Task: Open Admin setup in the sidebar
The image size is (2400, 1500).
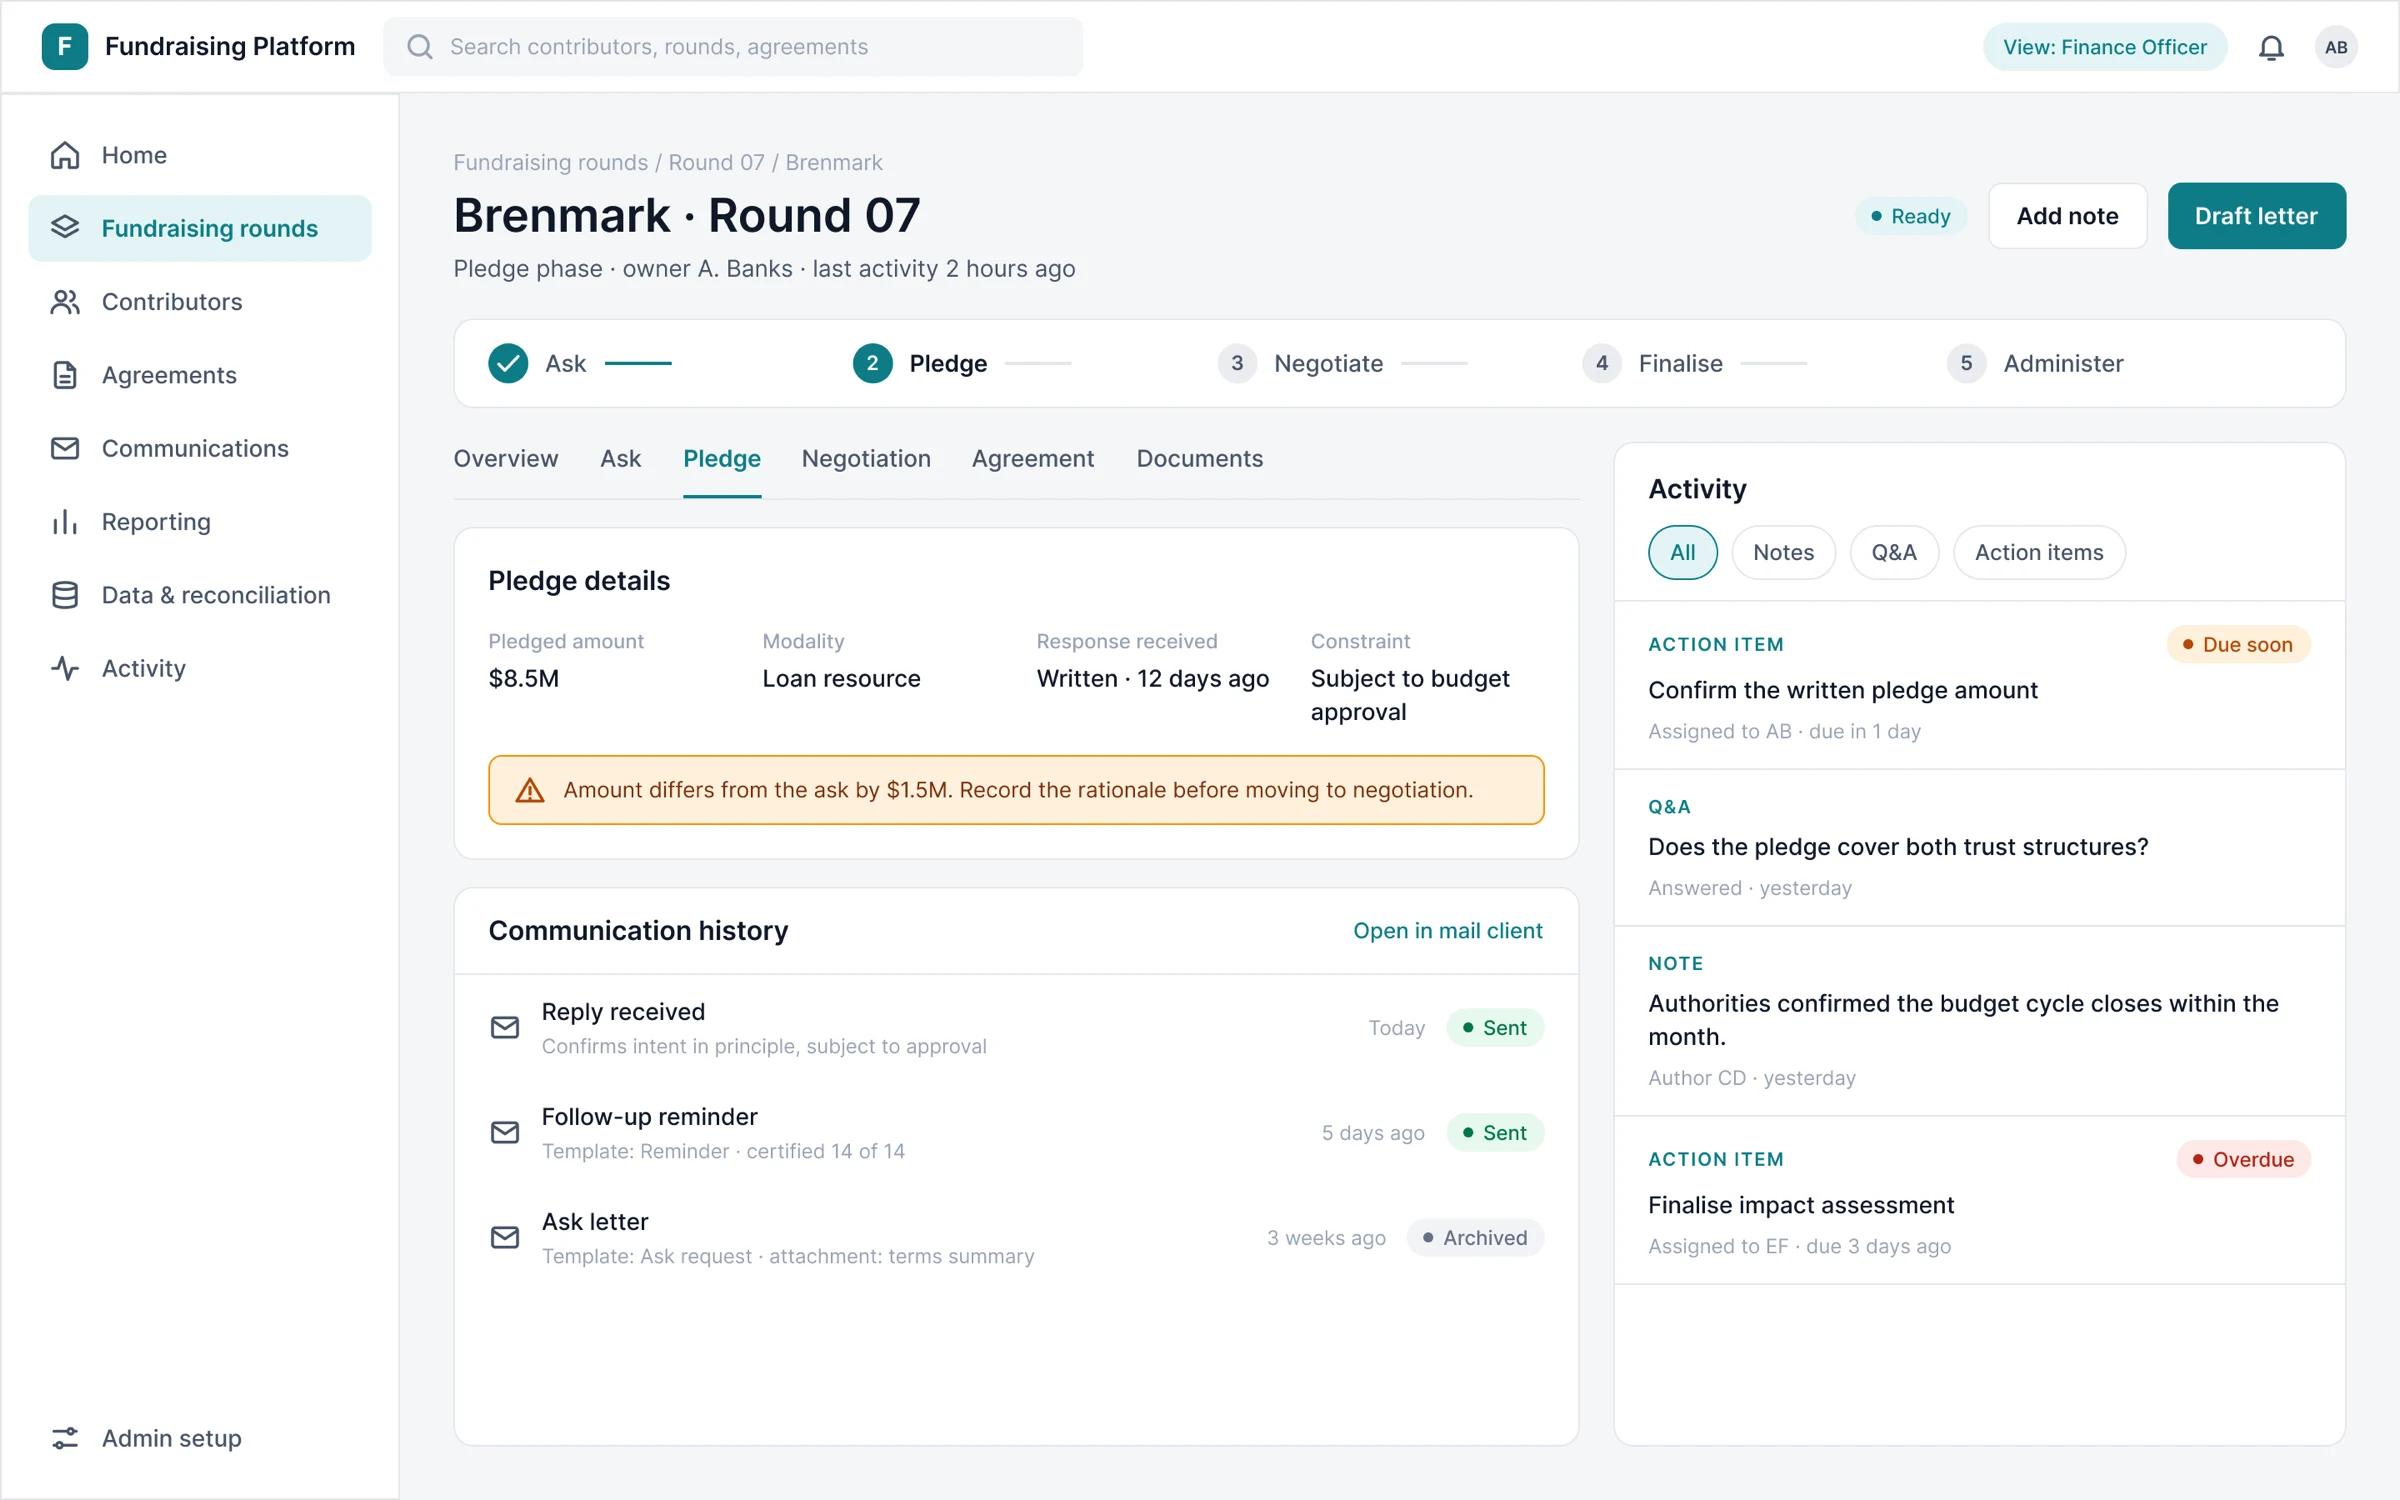Action: (200, 1438)
